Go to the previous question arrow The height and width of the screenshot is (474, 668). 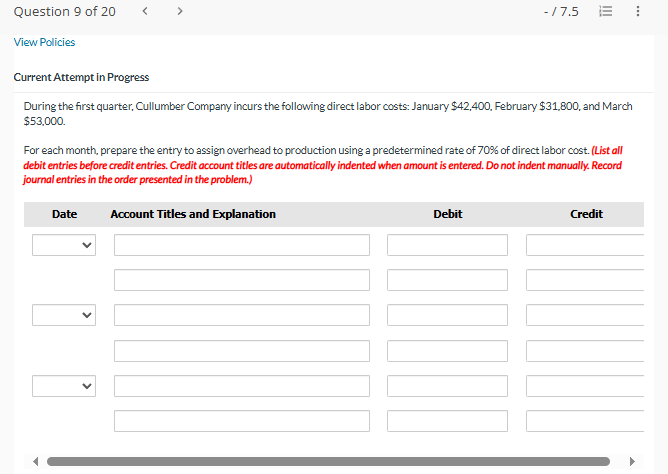(x=145, y=11)
